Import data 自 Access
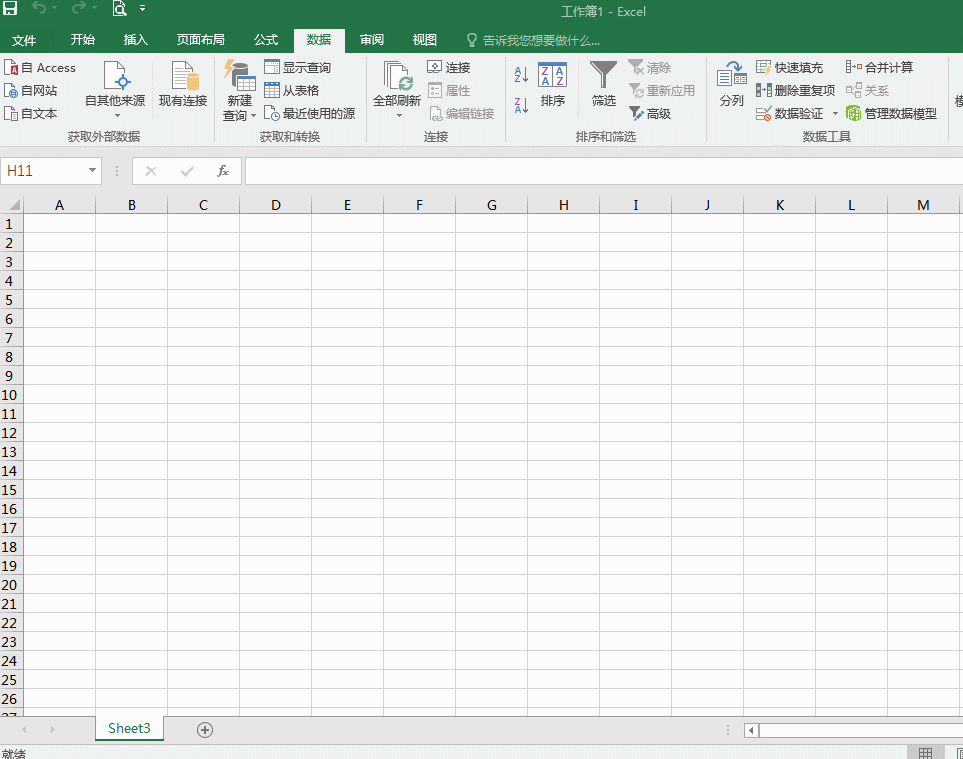This screenshot has width=963, height=759. (41, 68)
